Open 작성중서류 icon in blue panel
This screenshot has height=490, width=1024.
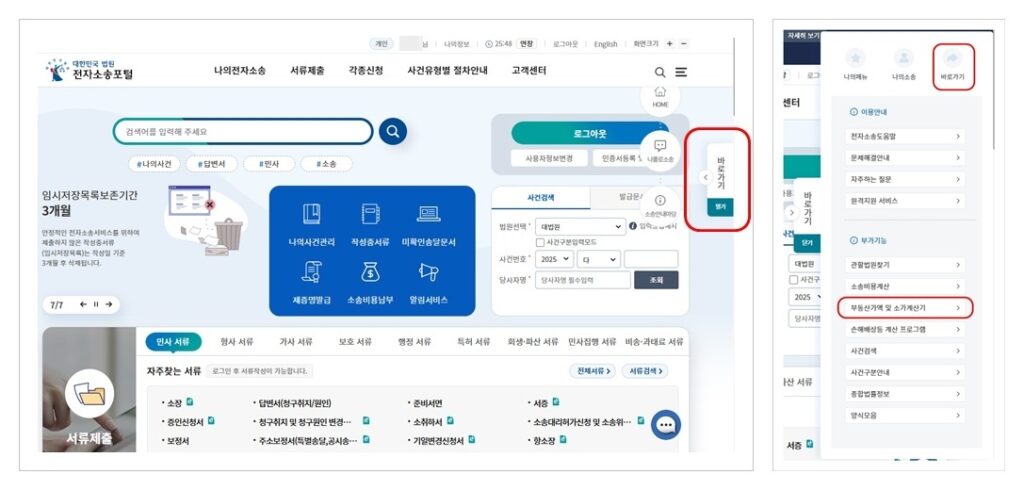[371, 214]
